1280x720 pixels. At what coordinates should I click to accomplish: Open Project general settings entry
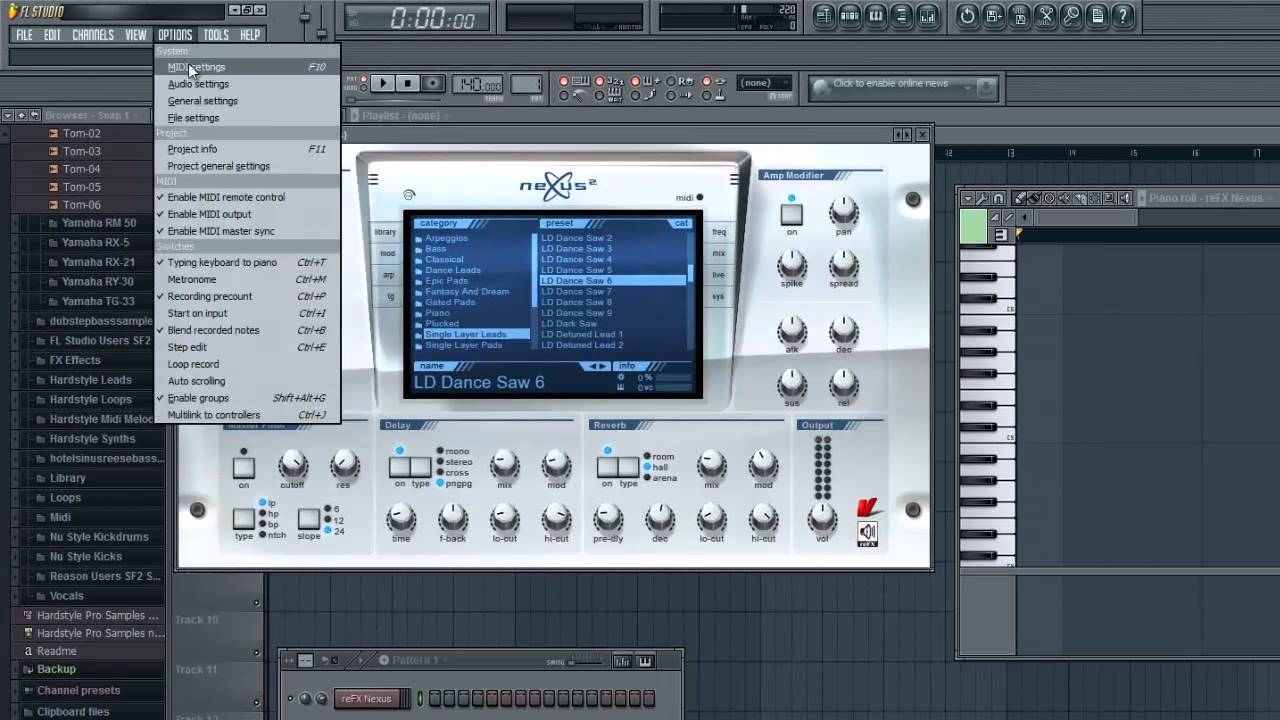point(219,166)
